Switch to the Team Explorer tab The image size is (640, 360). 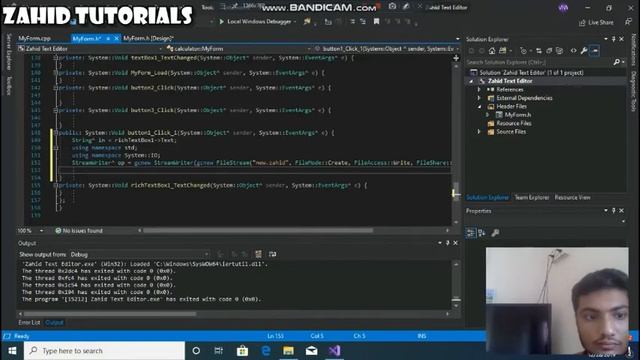coord(531,198)
